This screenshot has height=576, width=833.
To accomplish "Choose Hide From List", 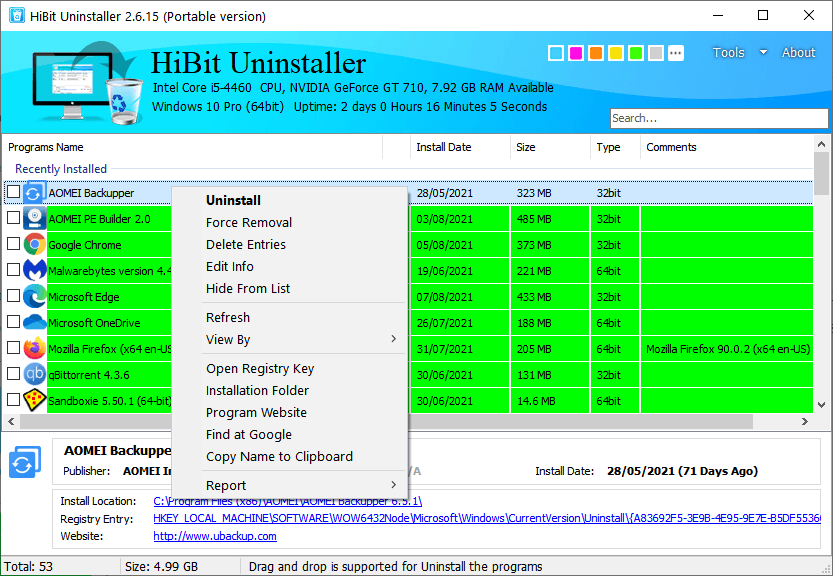I will click(290, 289).
